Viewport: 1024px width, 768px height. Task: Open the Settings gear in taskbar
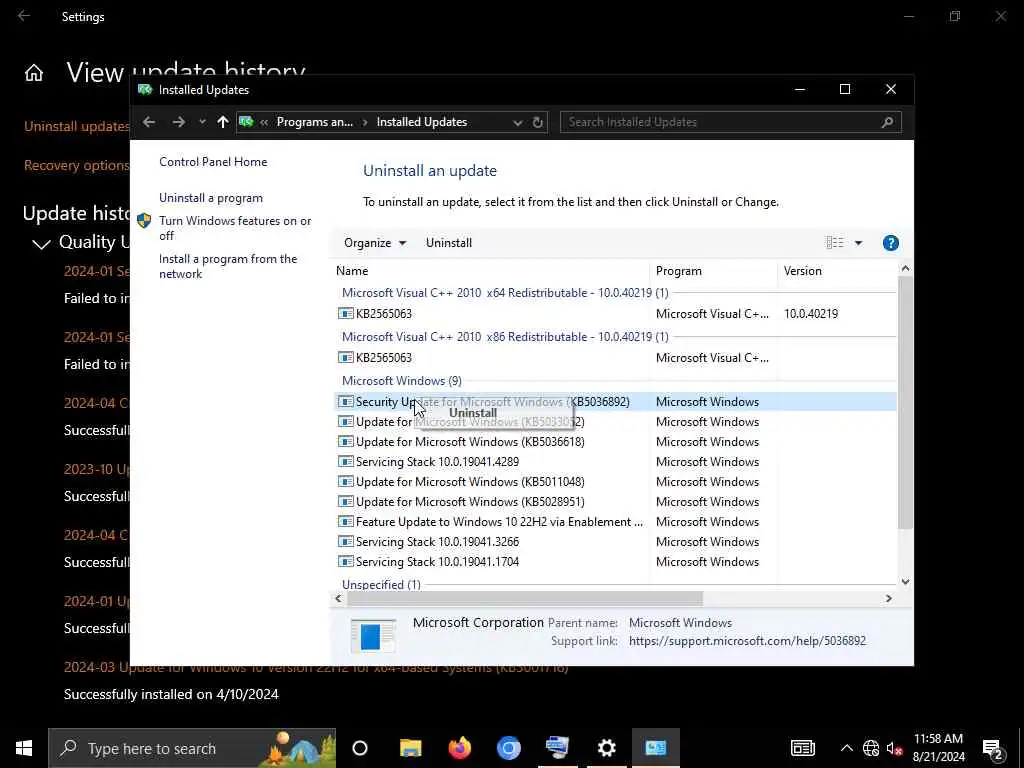[x=607, y=748]
